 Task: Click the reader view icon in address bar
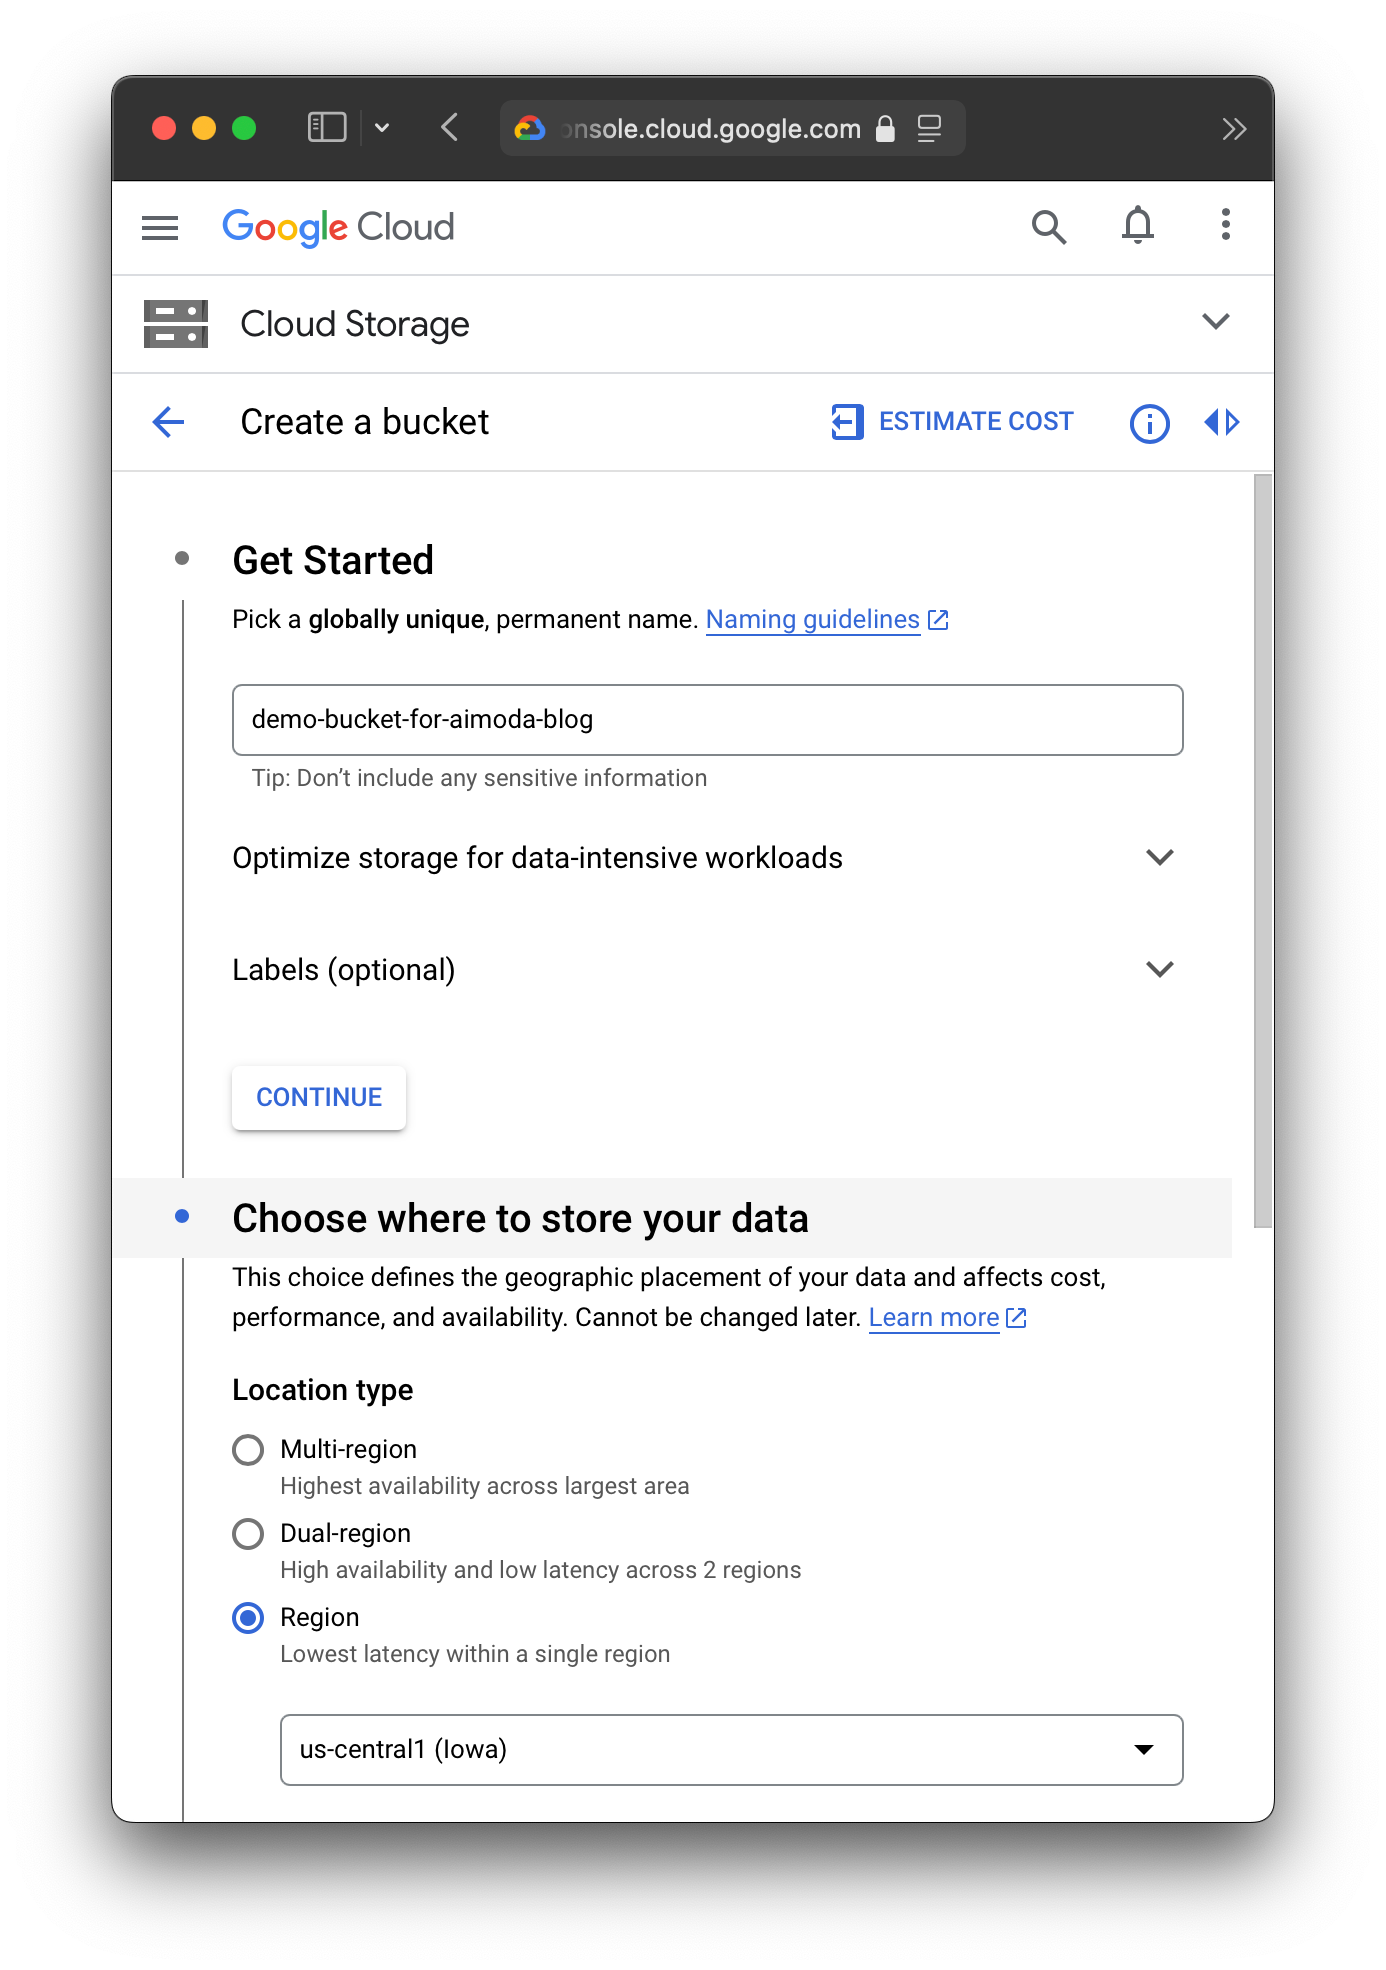point(929,128)
